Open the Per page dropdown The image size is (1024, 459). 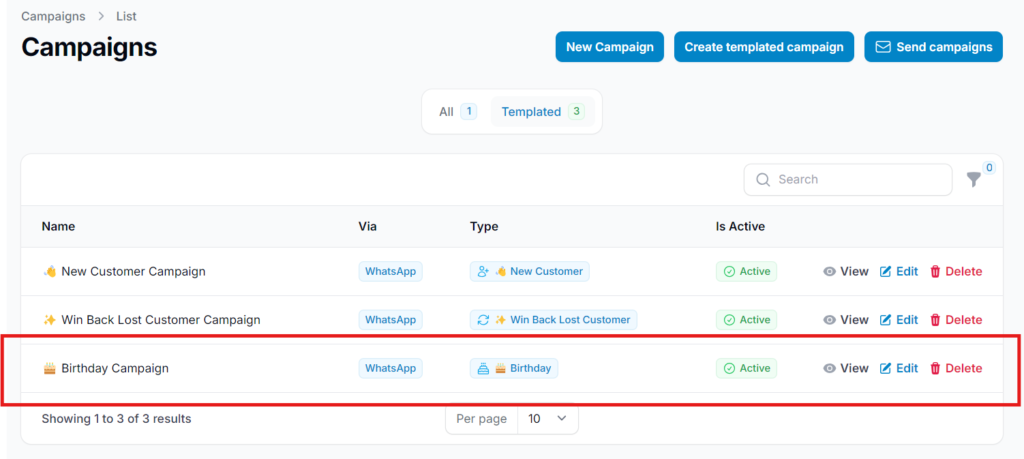pyautogui.click(x=547, y=419)
